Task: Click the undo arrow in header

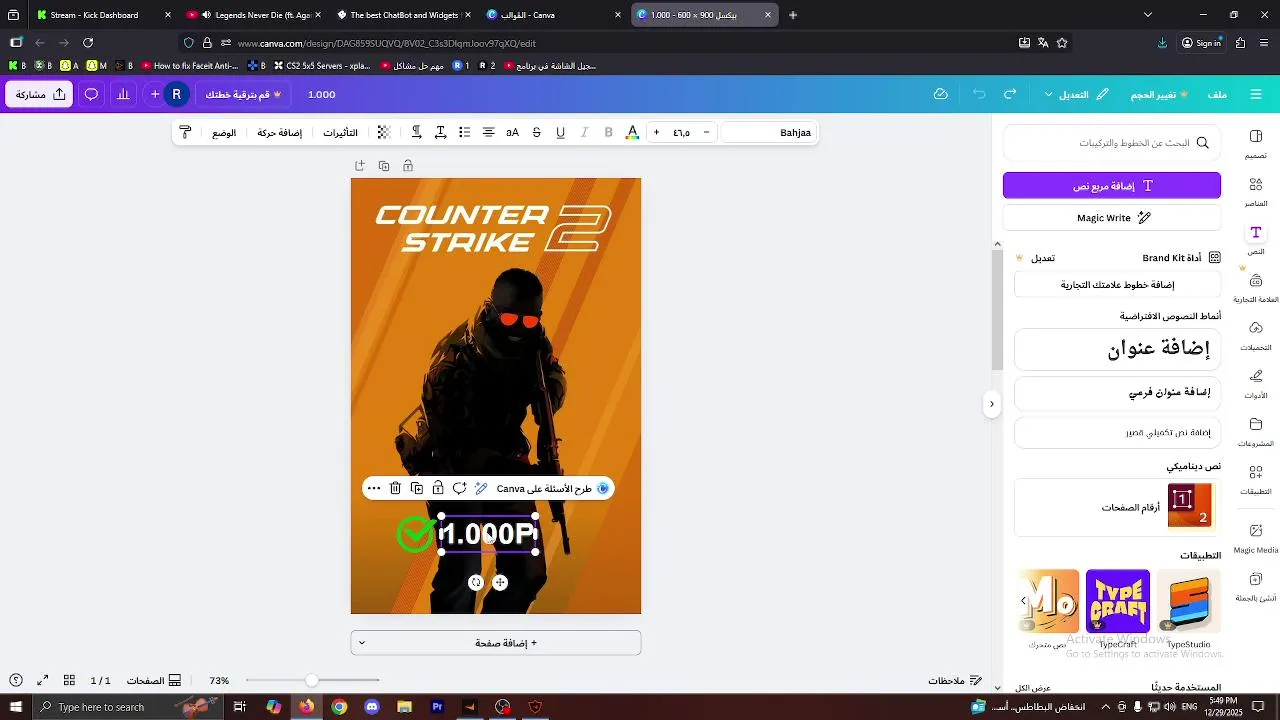Action: [x=979, y=94]
